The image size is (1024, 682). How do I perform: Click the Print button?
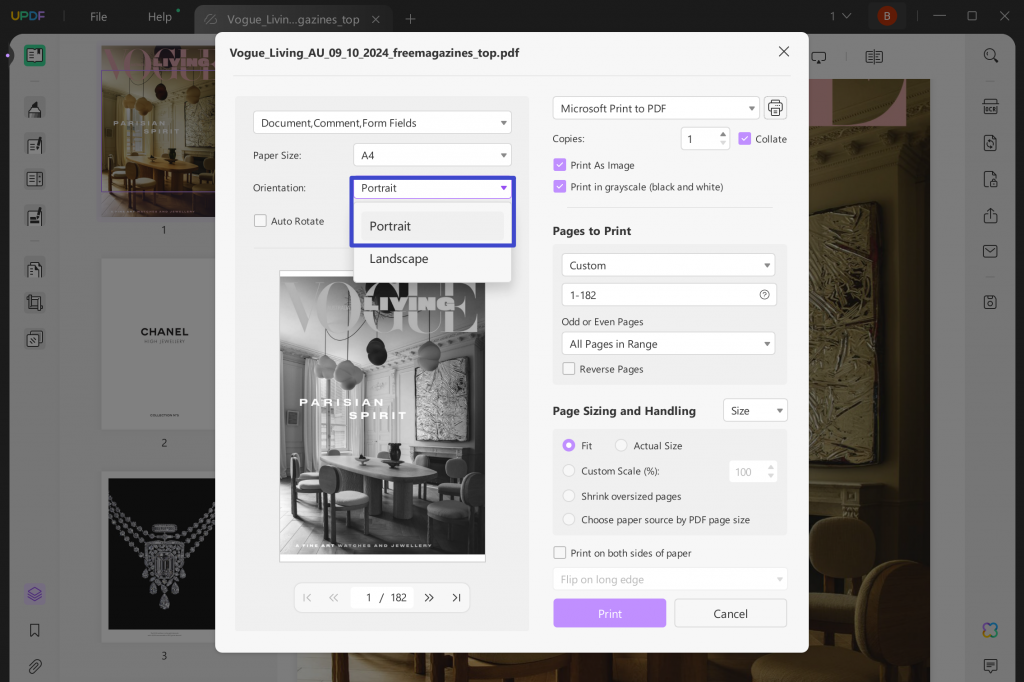point(609,613)
